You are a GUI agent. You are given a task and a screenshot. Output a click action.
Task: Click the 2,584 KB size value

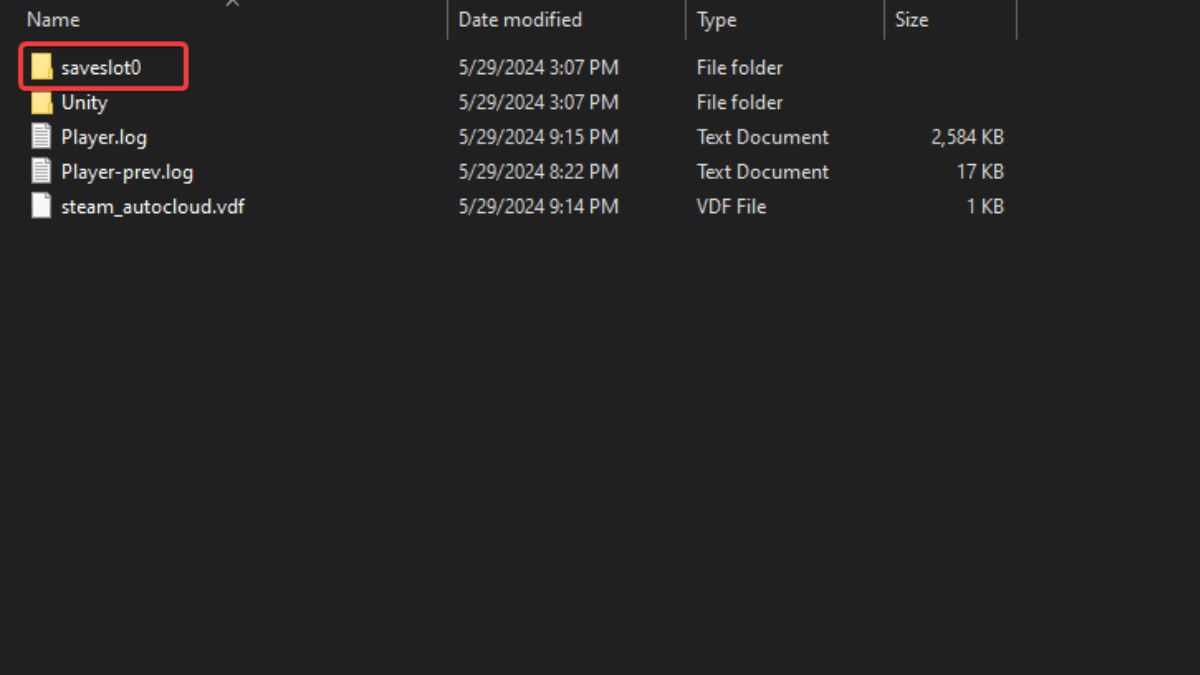point(968,137)
